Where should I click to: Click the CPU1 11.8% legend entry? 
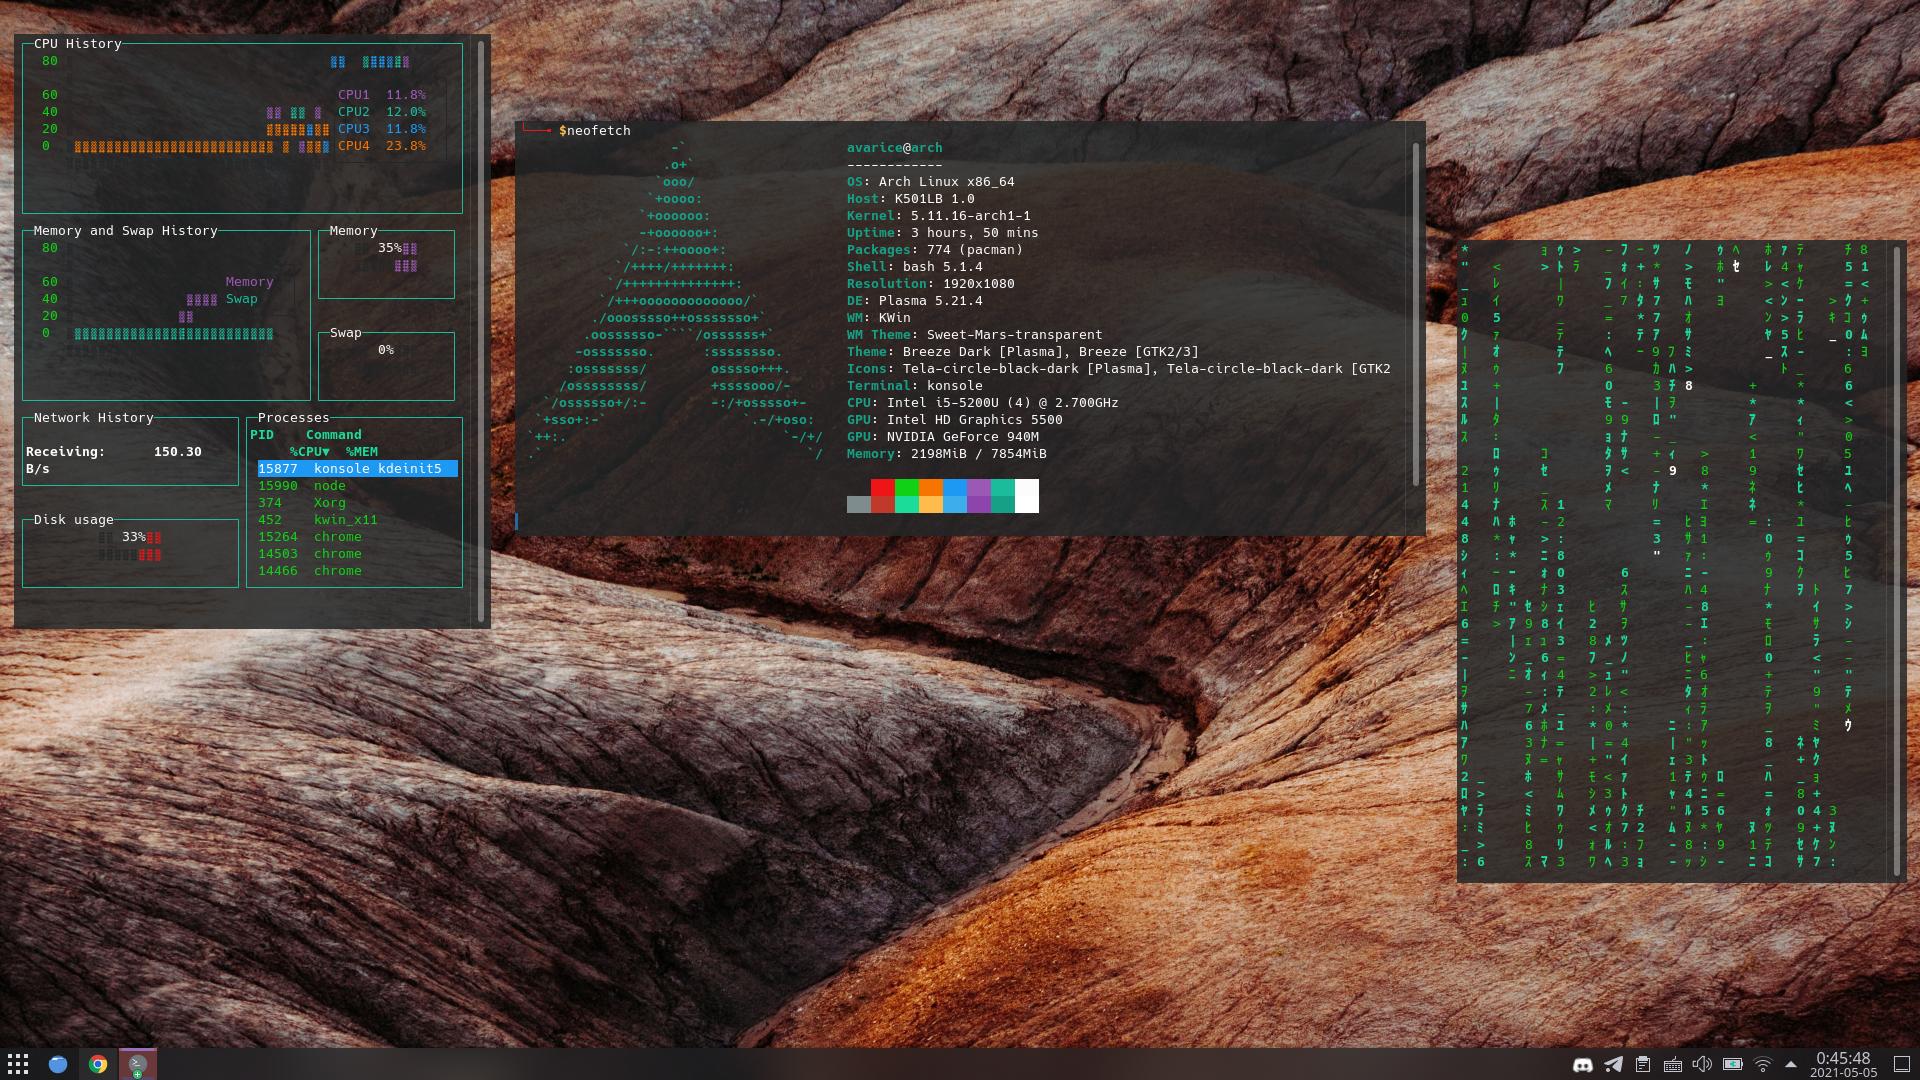pos(382,95)
